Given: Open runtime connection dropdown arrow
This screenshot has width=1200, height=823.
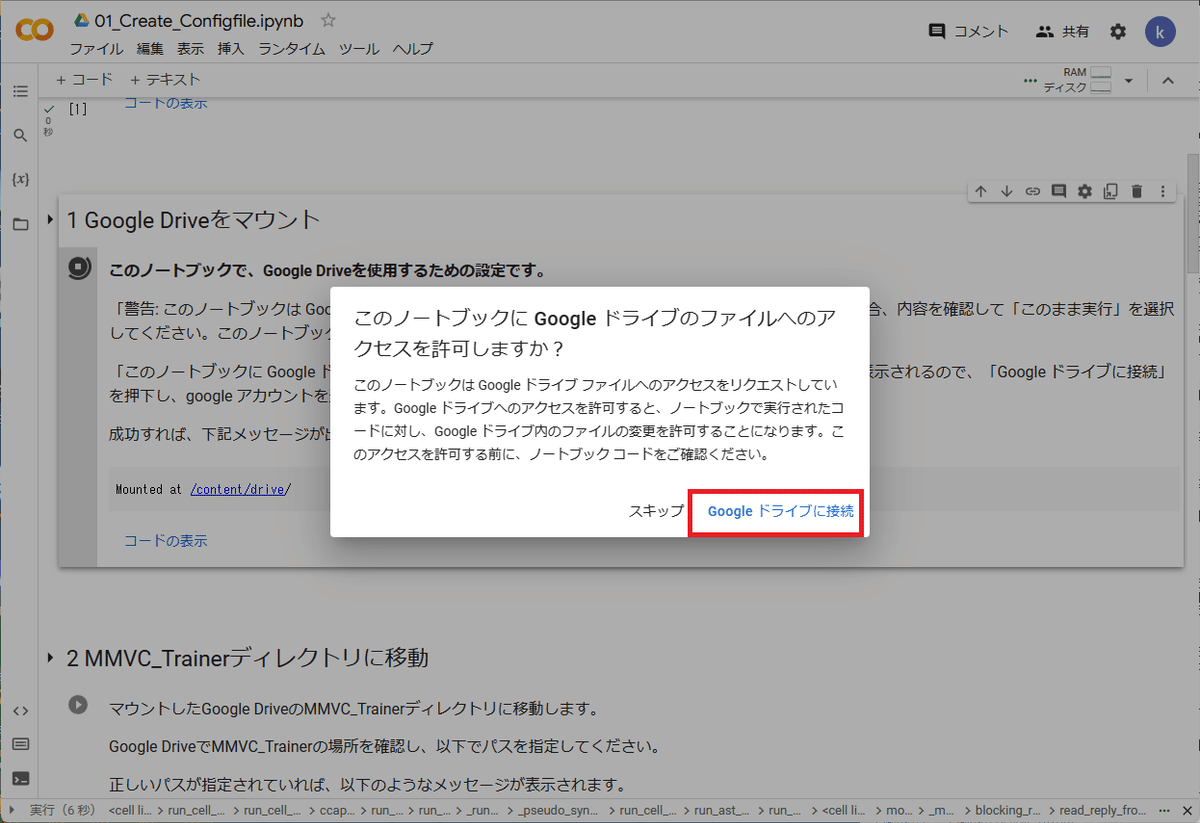Looking at the screenshot, I should 1128,80.
